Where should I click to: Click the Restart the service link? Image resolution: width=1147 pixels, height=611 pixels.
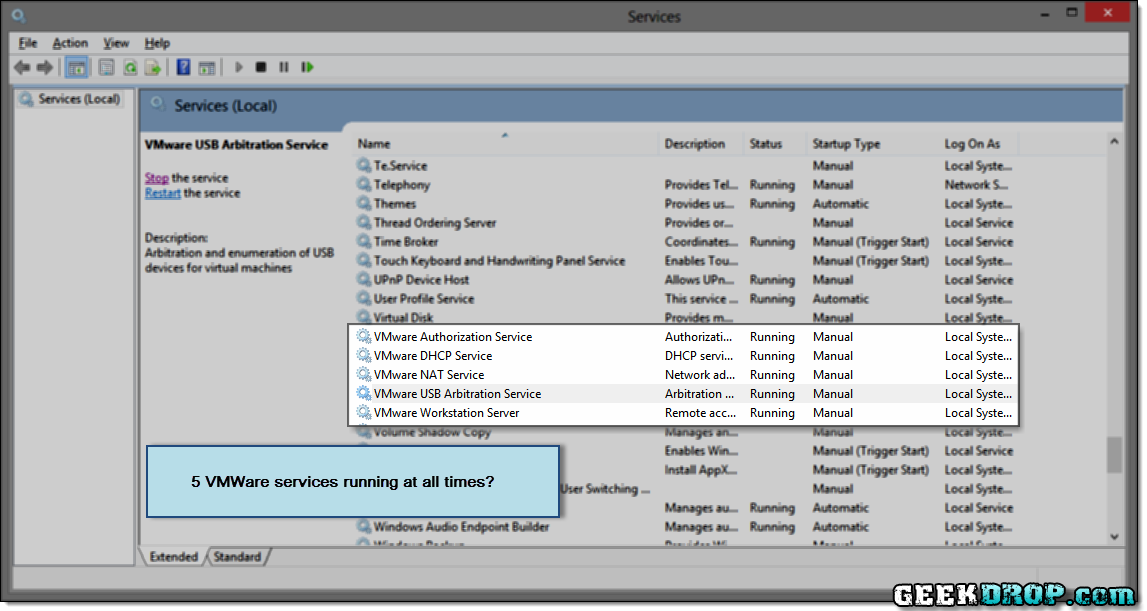click(x=162, y=193)
